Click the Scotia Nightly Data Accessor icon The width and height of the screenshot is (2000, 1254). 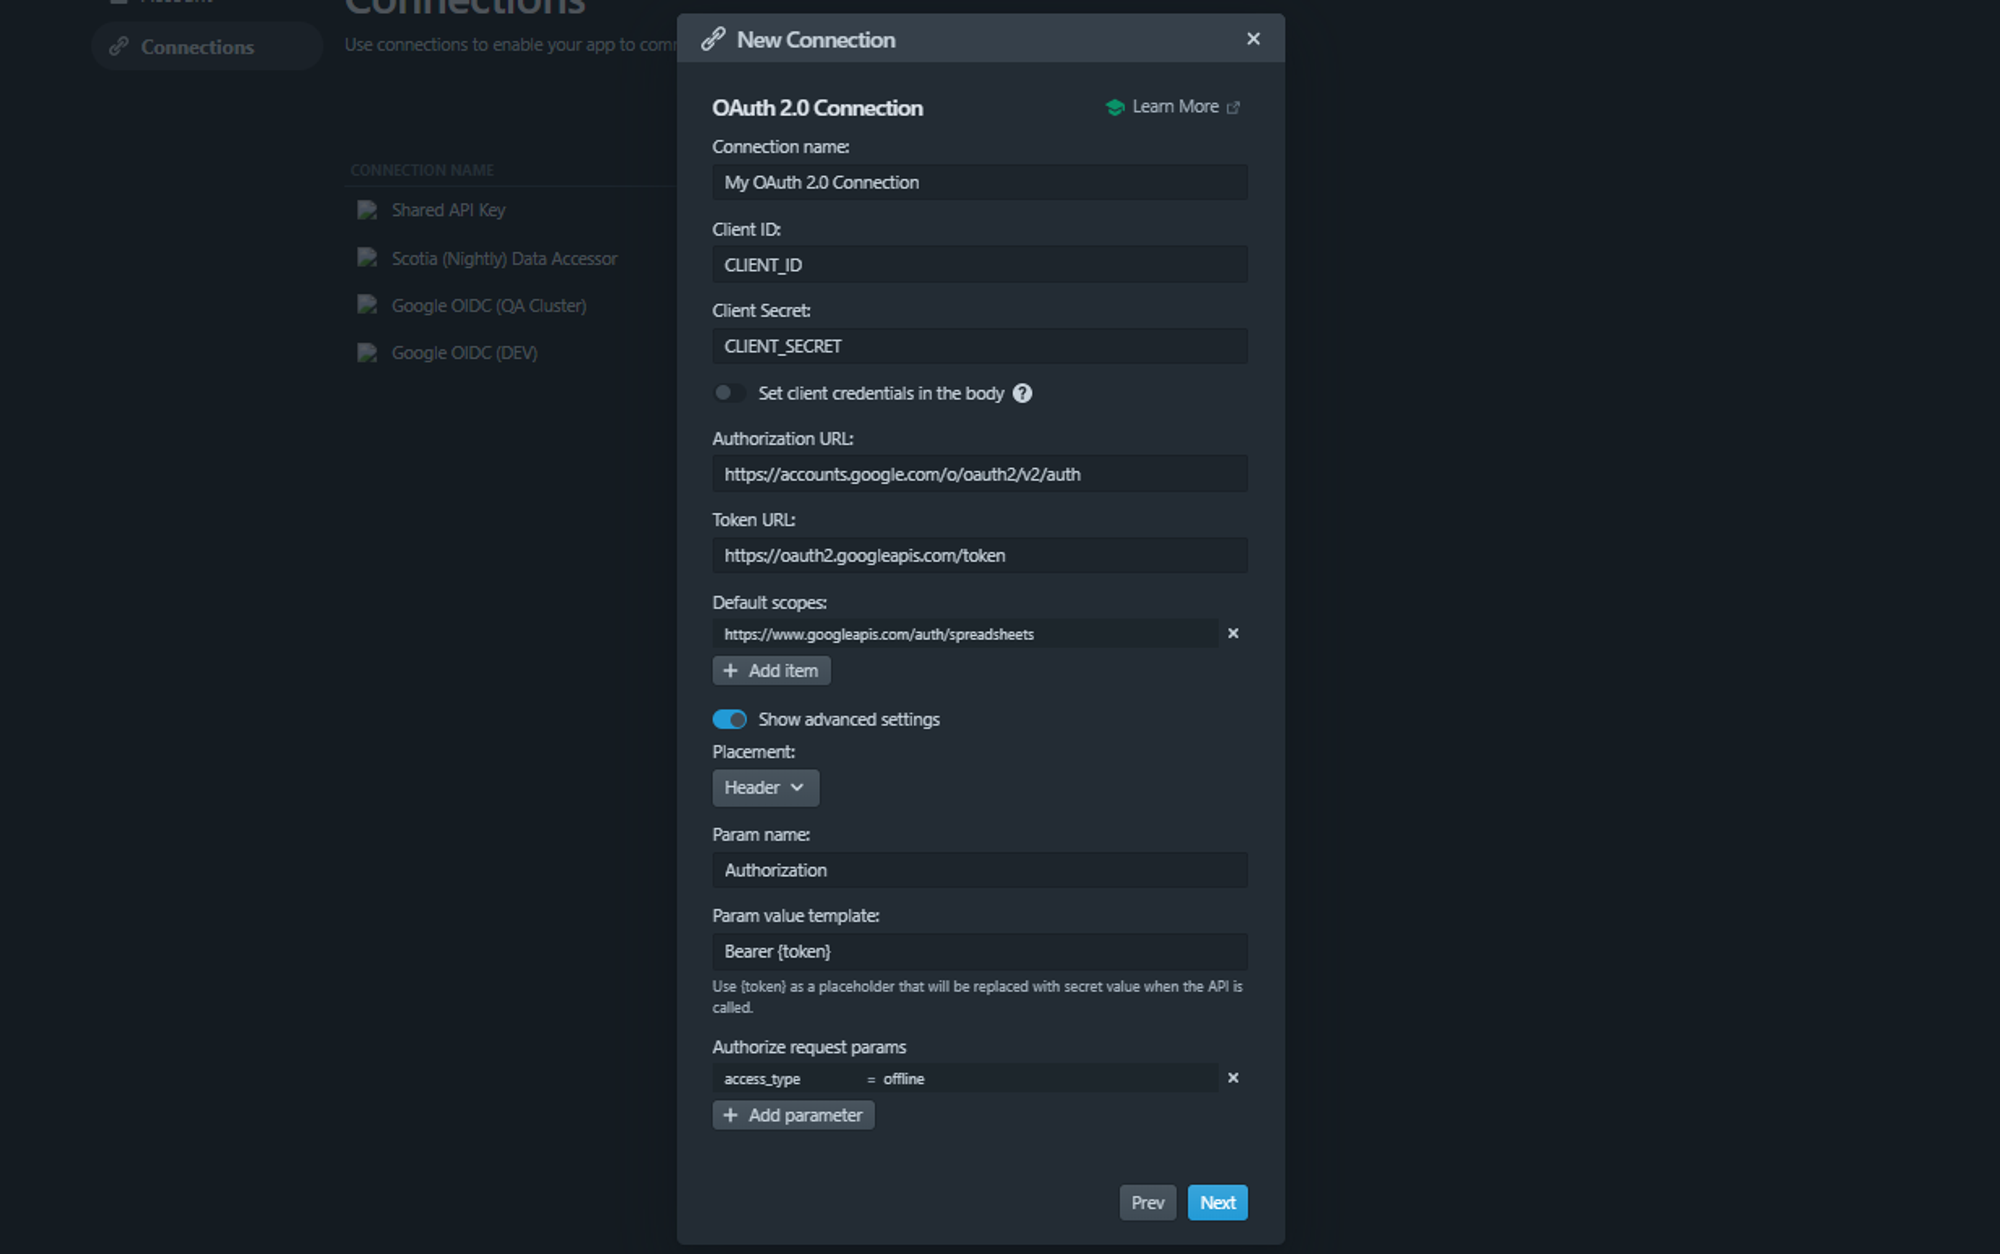(365, 257)
